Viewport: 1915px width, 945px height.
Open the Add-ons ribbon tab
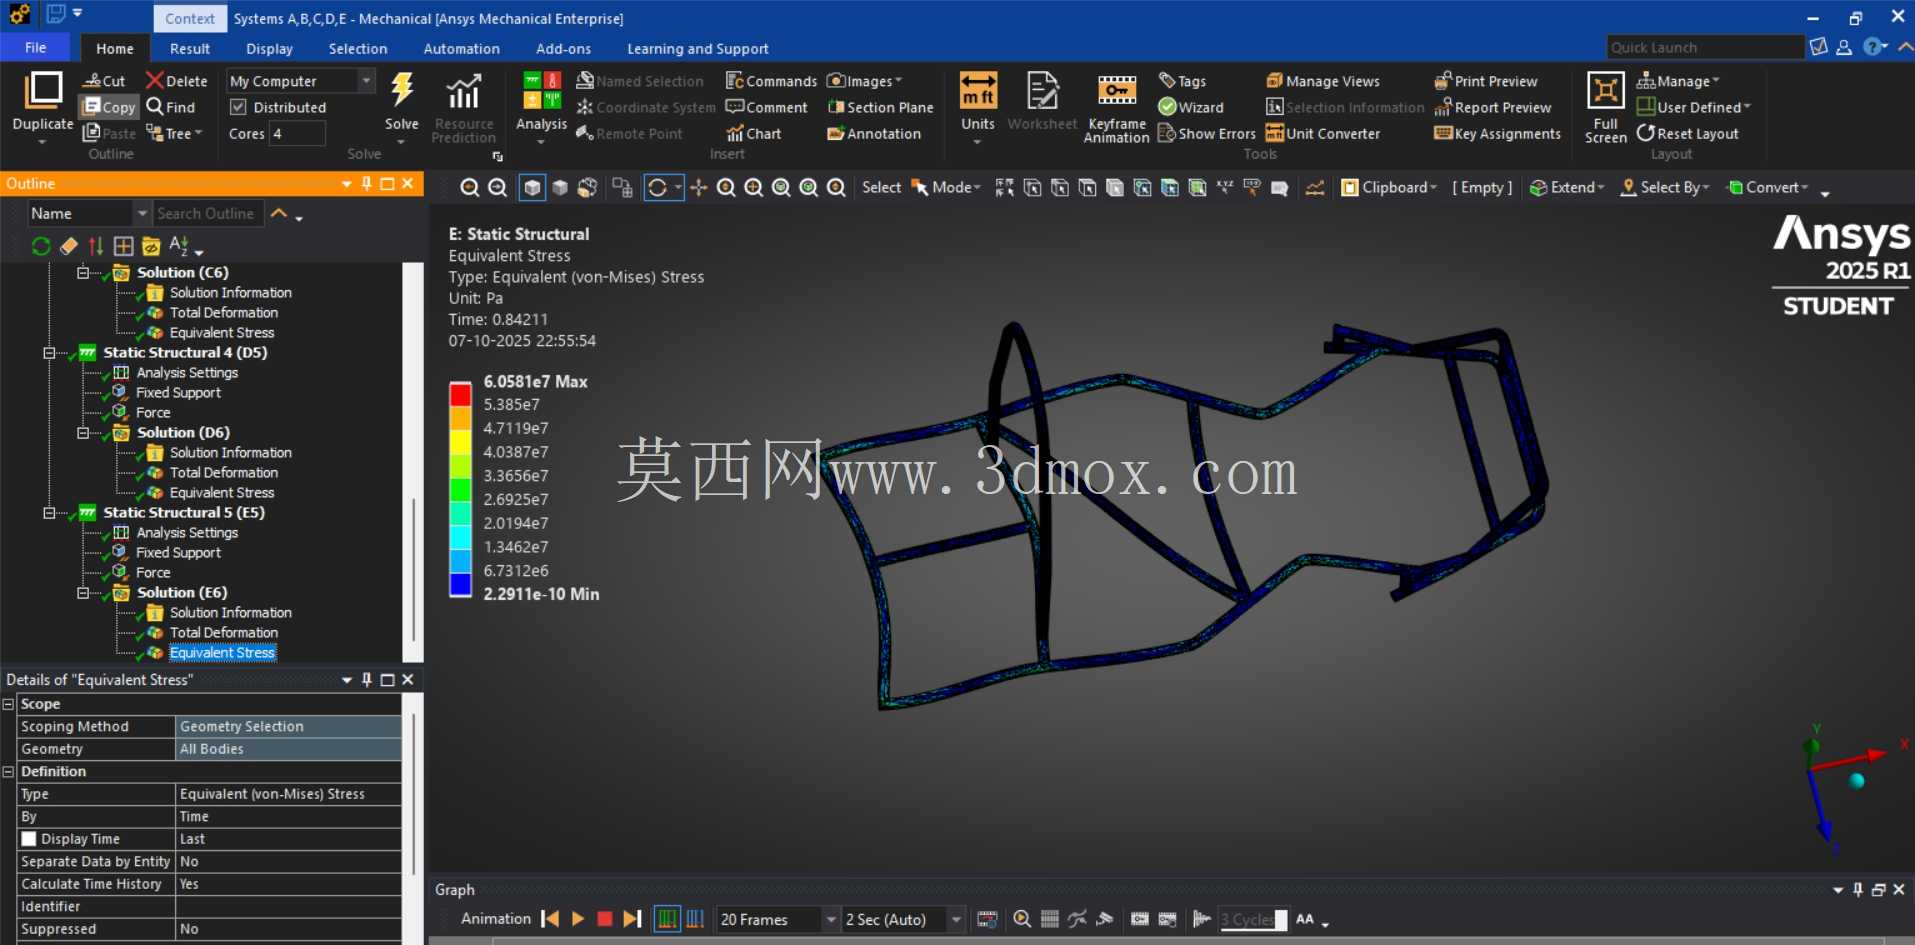pyautogui.click(x=563, y=48)
